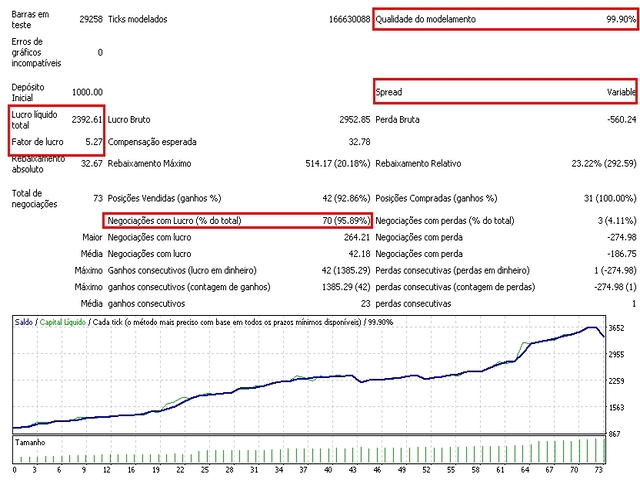The width and height of the screenshot is (640, 480).
Task: Select largest profit trade value 264.21
Action: coord(357,238)
